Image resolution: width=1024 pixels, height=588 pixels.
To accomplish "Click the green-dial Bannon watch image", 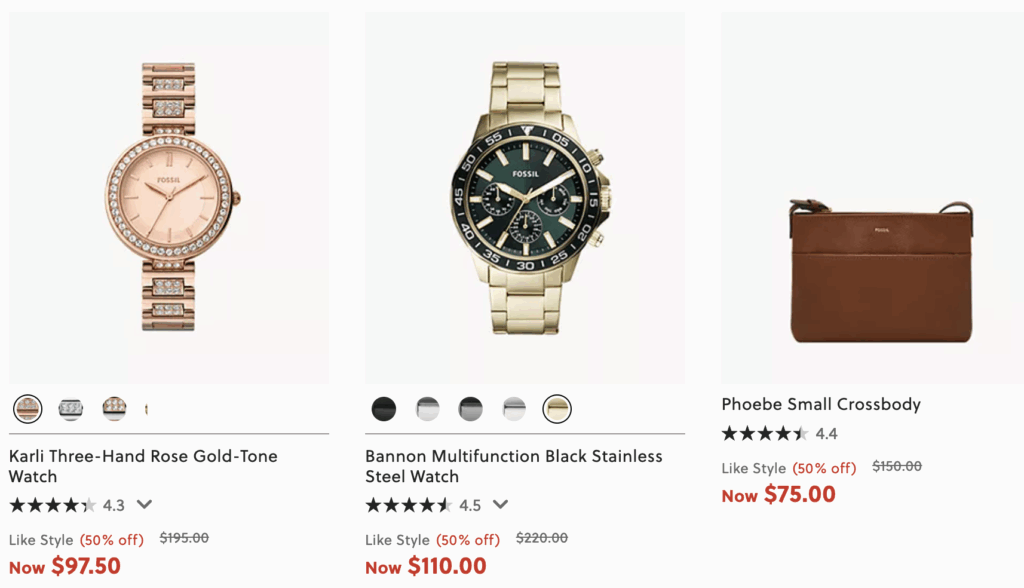I will click(525, 197).
